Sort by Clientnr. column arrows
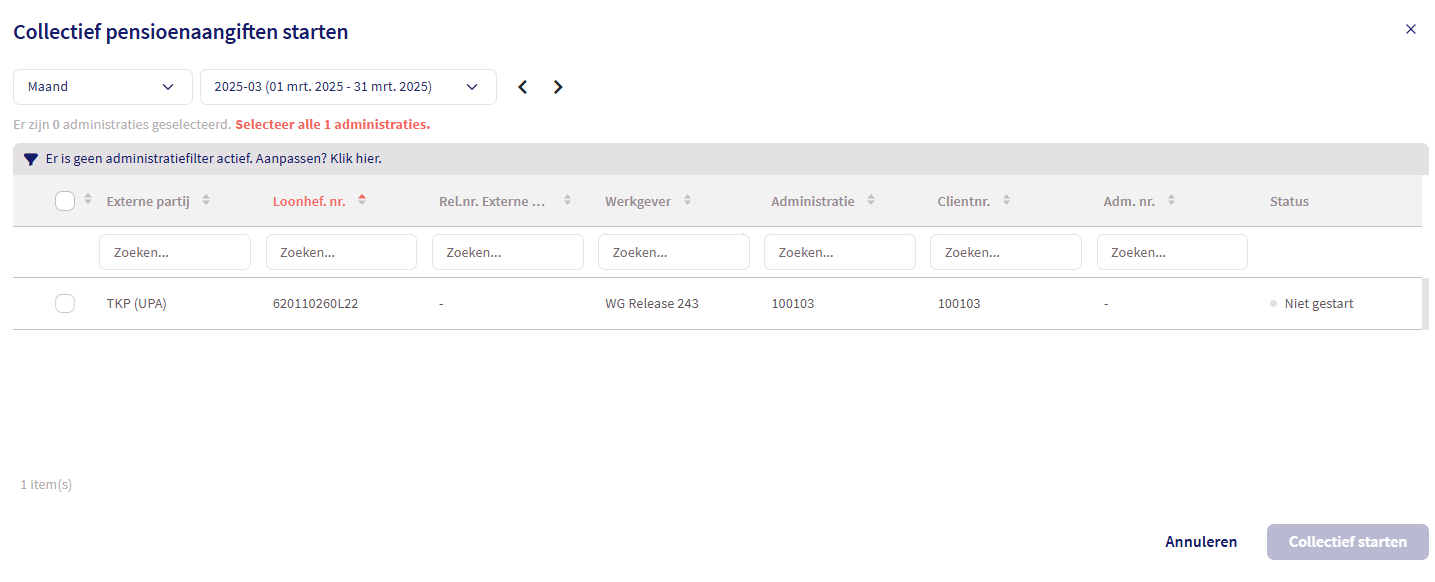This screenshot has height=582, width=1435. click(x=1006, y=200)
